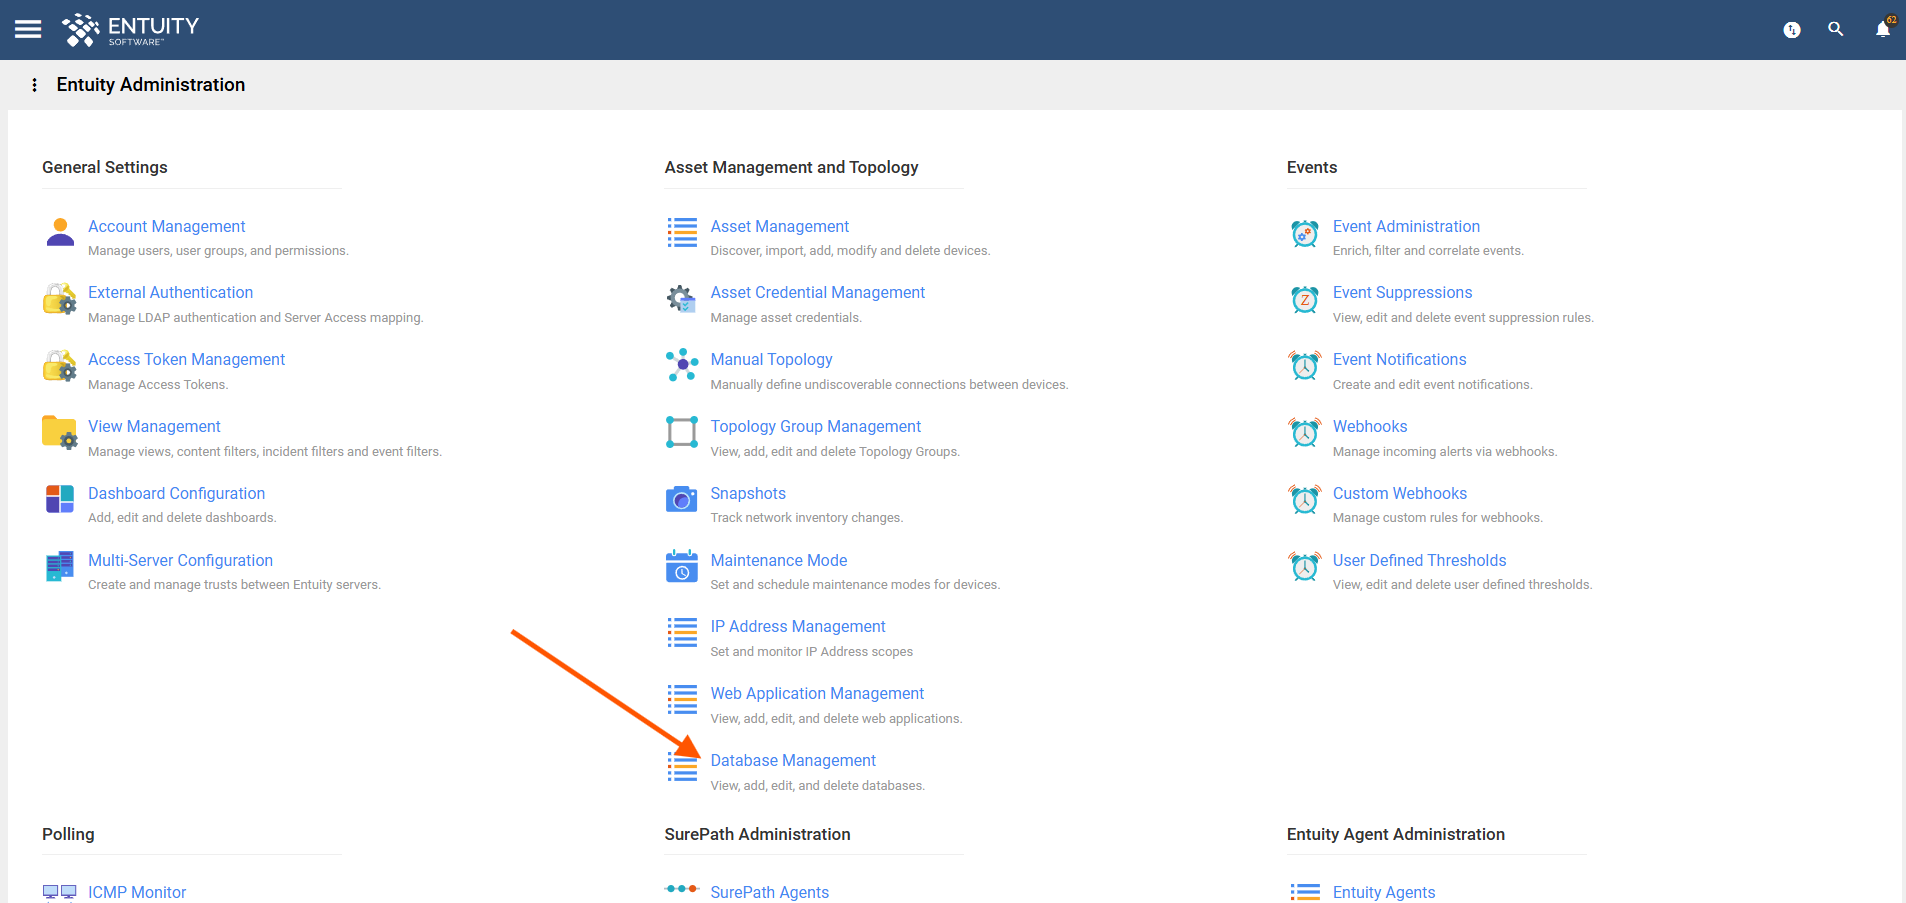The image size is (1906, 903).
Task: Open Account Management link
Action: (166, 226)
